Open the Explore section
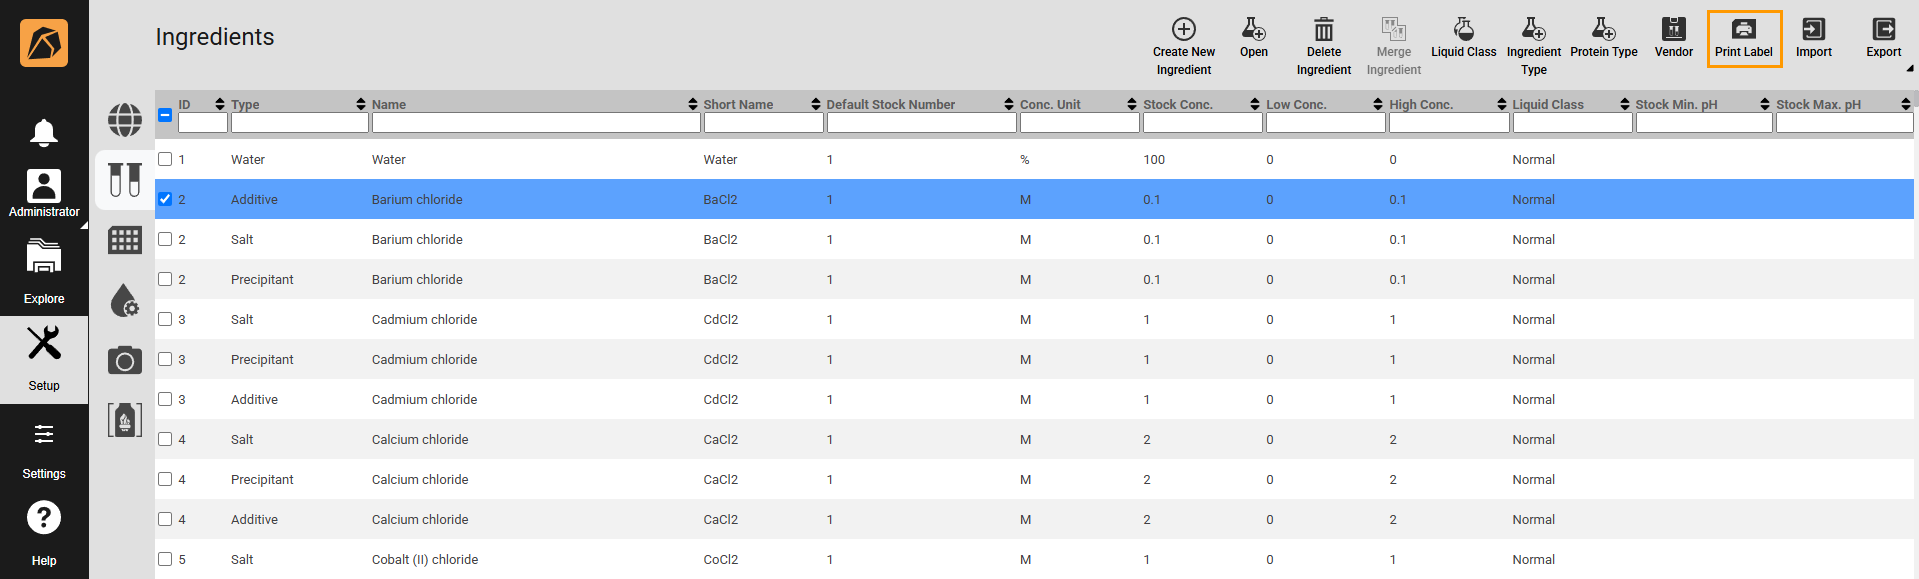Screen dimensions: 1919x579 [44, 271]
